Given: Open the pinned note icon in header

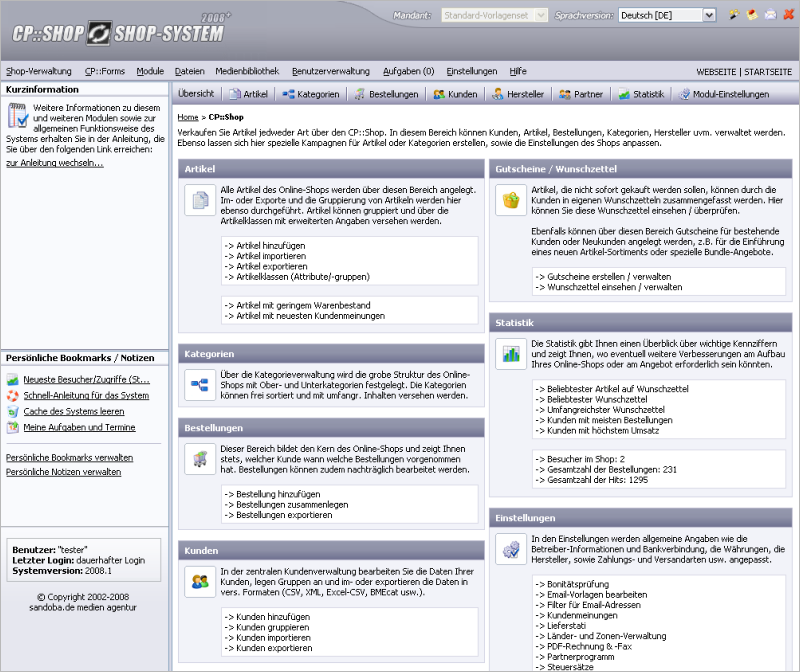Looking at the screenshot, I should 752,15.
